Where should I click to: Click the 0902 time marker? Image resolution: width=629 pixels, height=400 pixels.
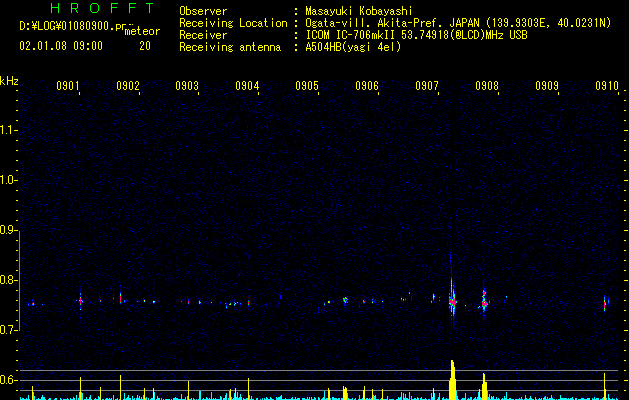[128, 85]
